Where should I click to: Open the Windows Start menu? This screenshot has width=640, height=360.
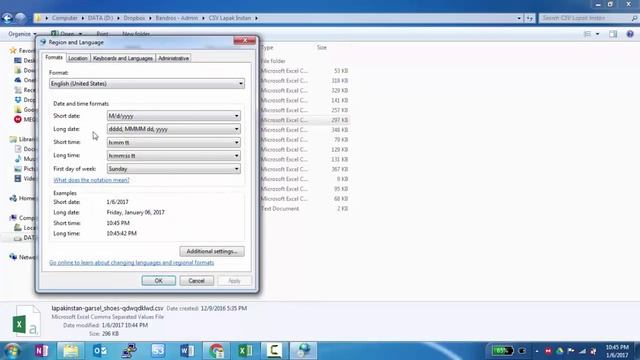(12, 351)
